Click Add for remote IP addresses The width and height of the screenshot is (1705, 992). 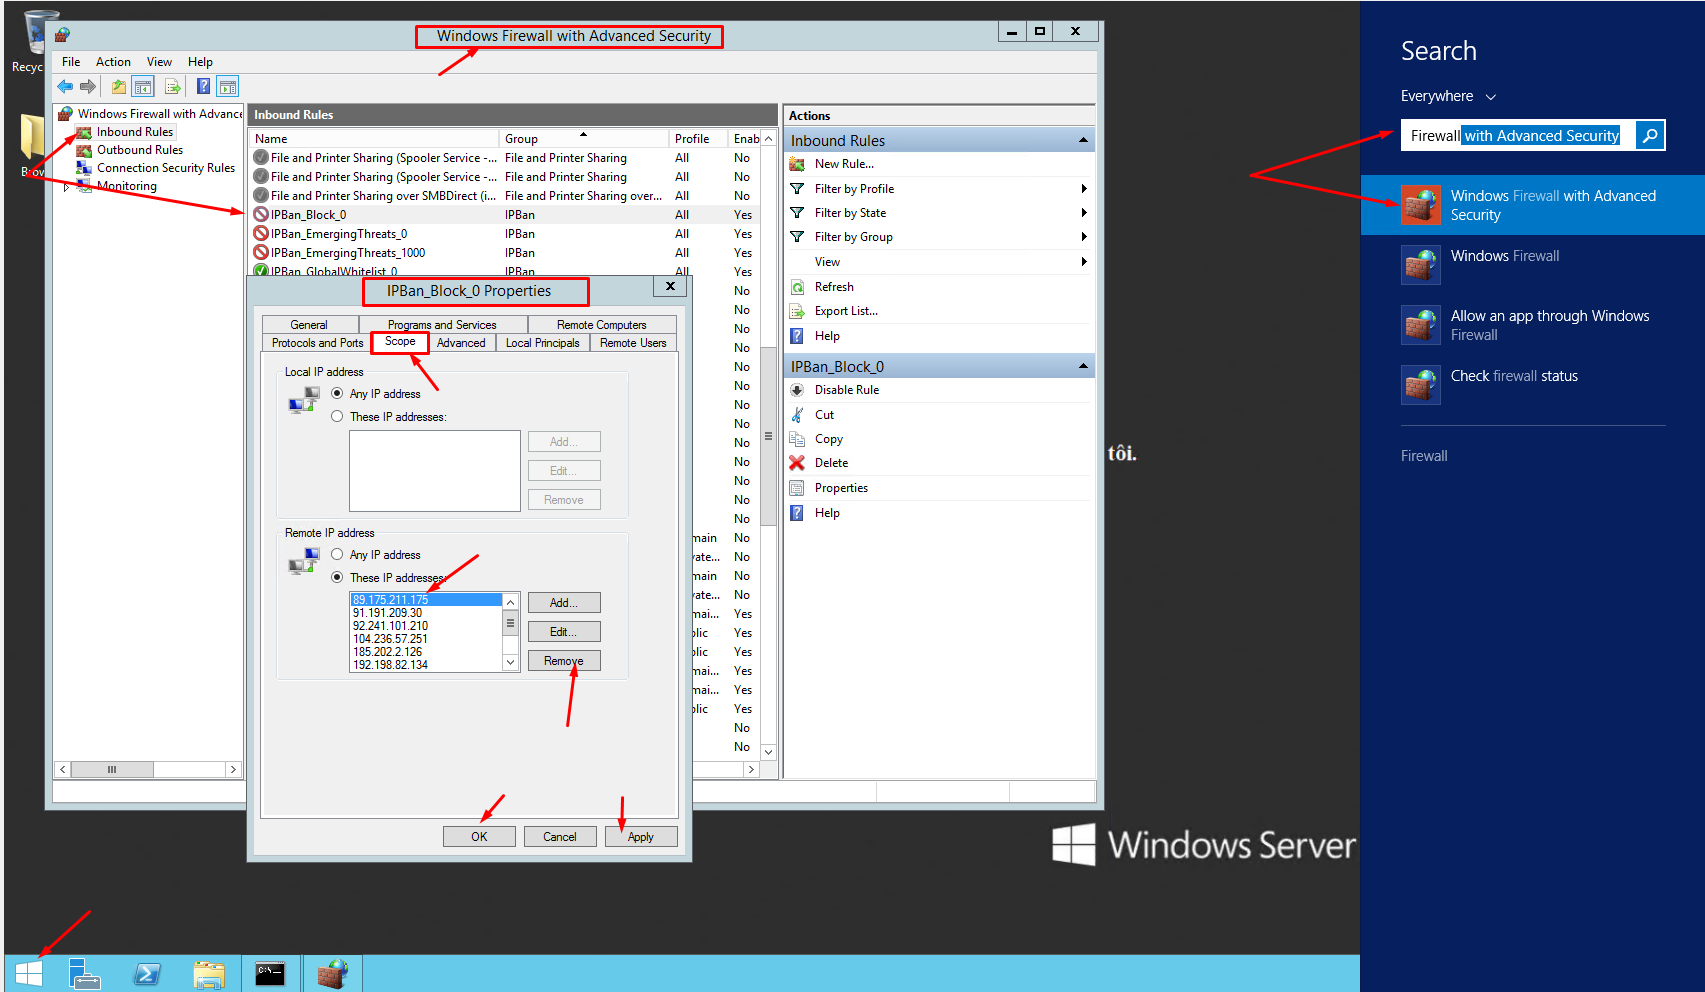coord(564,603)
